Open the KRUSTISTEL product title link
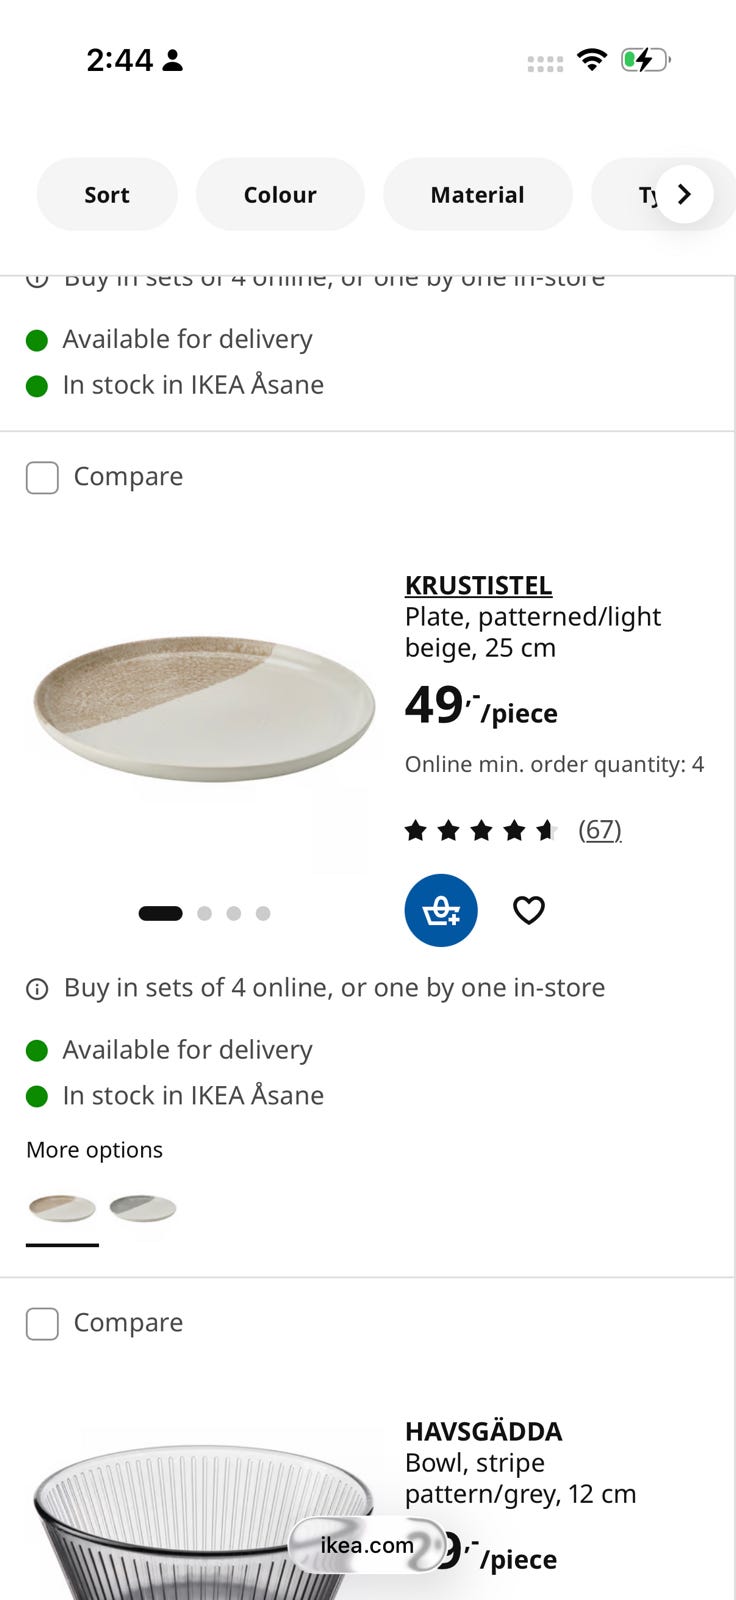The width and height of the screenshot is (736, 1600). coord(478,585)
